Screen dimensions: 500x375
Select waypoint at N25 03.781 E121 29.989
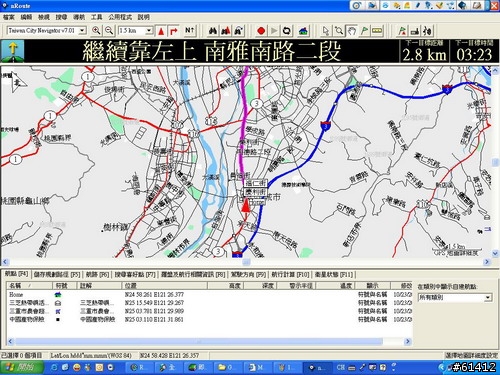210,311
